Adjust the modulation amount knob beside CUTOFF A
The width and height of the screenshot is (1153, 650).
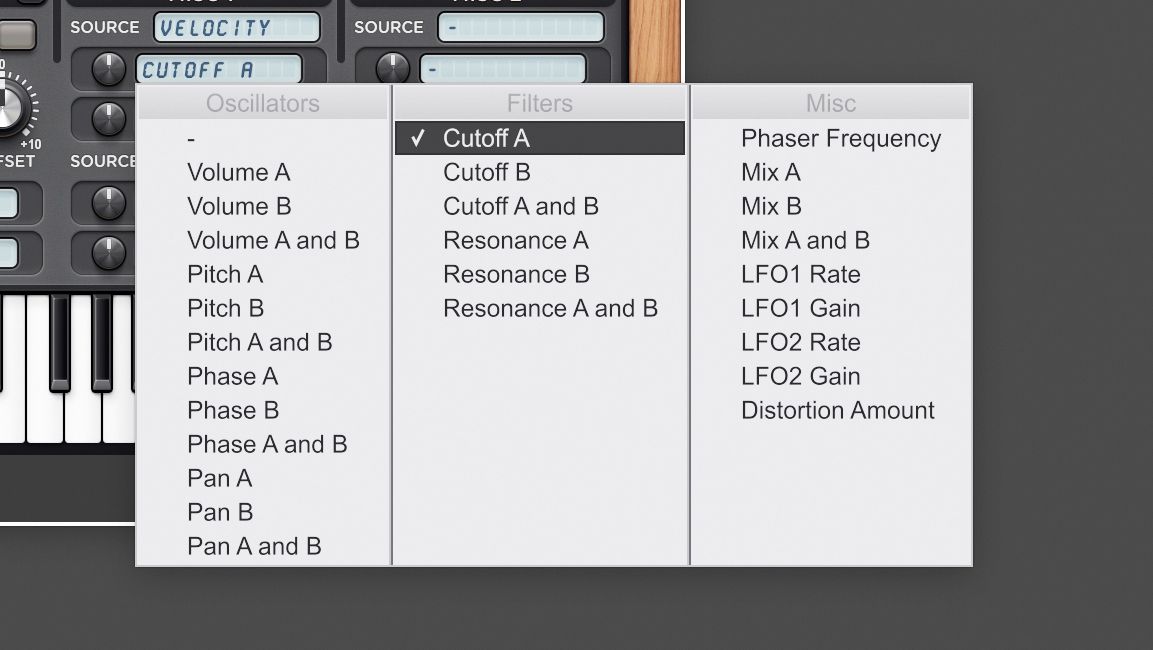click(110, 68)
